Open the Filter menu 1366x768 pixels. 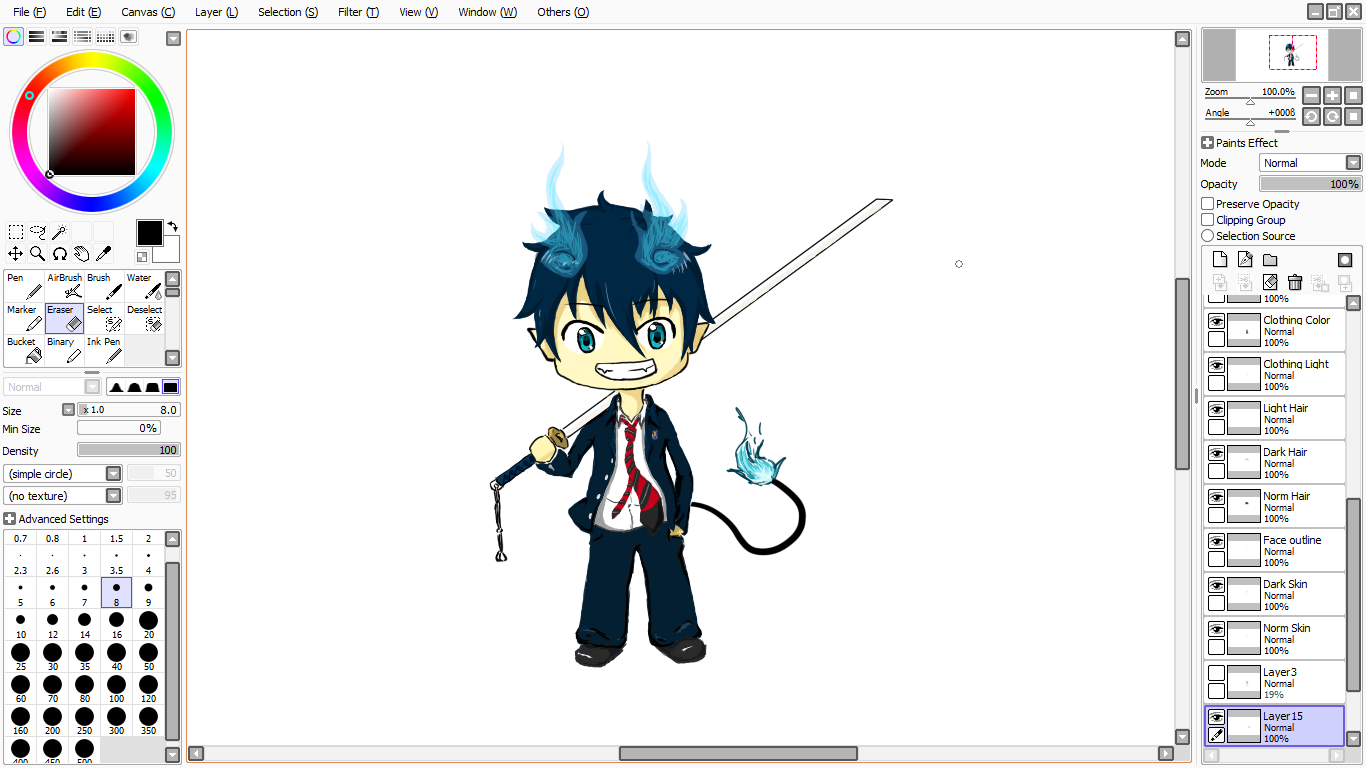click(358, 12)
